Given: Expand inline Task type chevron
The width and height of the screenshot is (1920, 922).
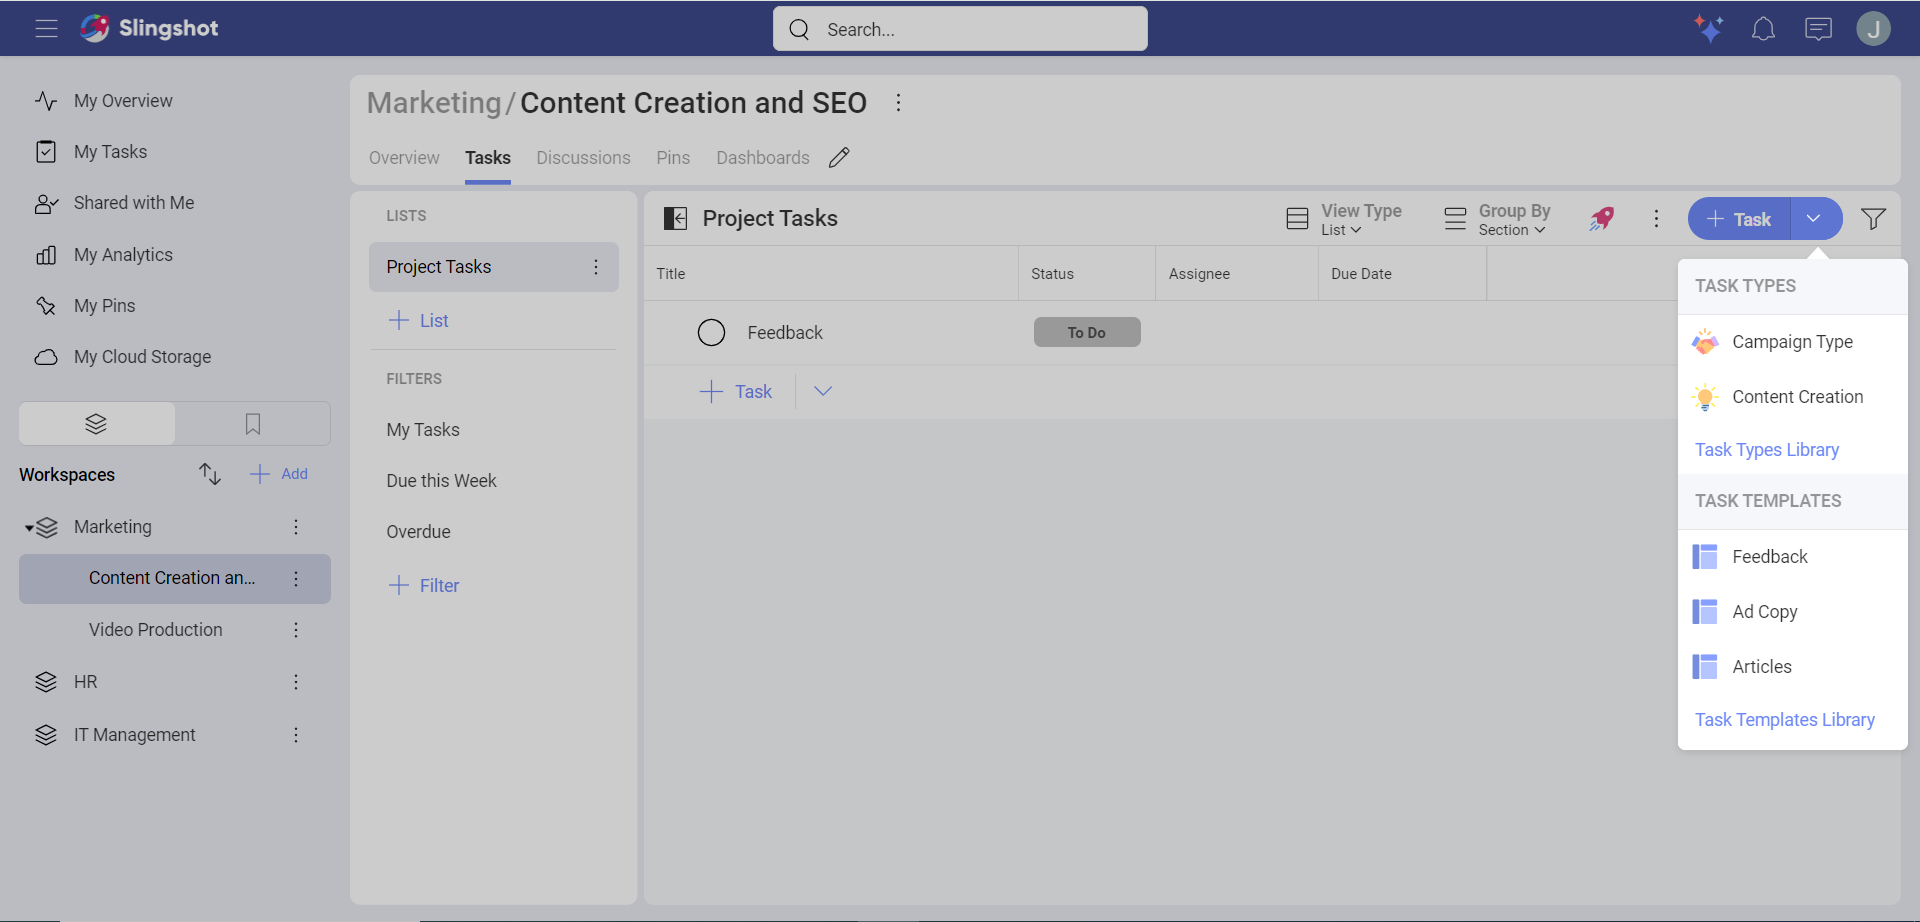Looking at the screenshot, I should point(822,392).
